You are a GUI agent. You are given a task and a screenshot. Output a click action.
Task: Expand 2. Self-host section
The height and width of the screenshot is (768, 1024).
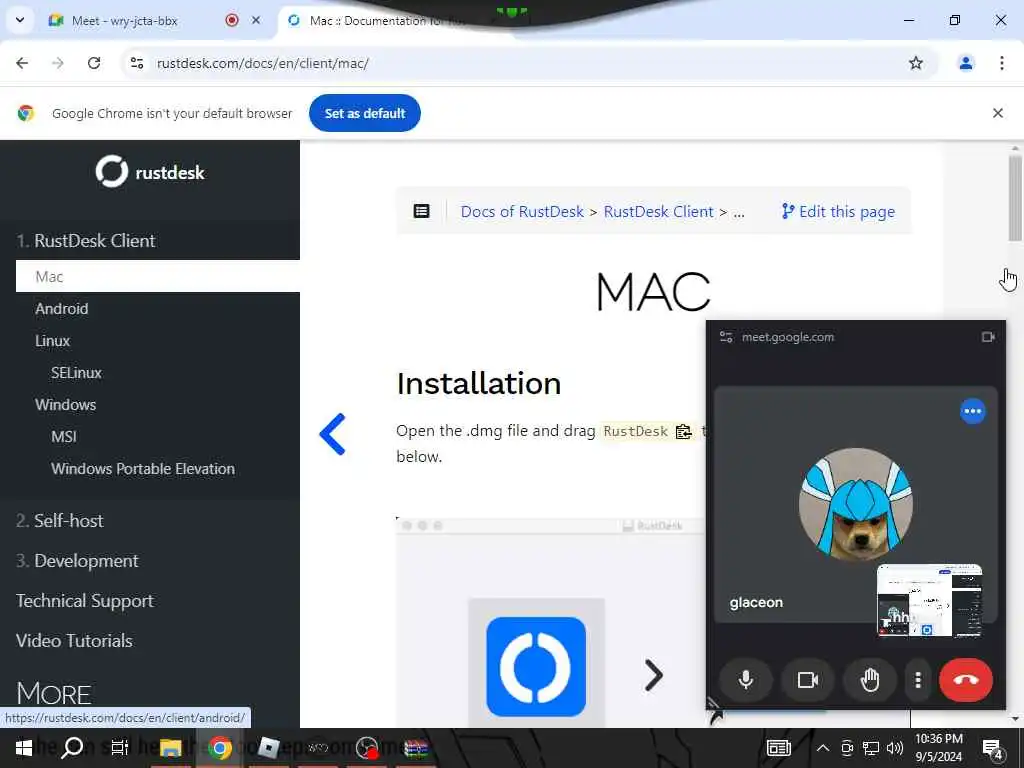[x=59, y=520]
